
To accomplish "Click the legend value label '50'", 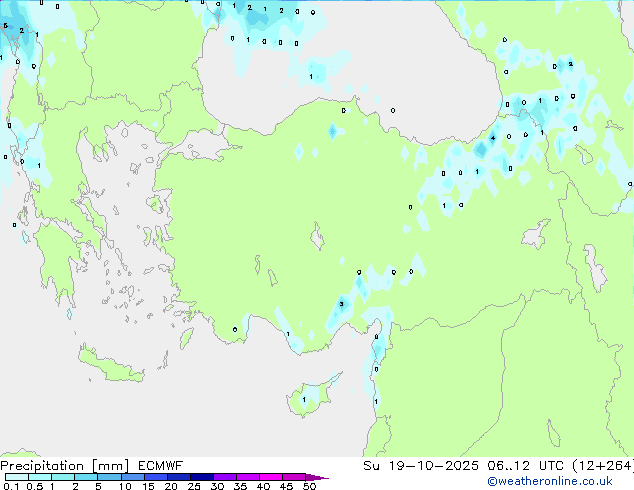I will point(309,486).
